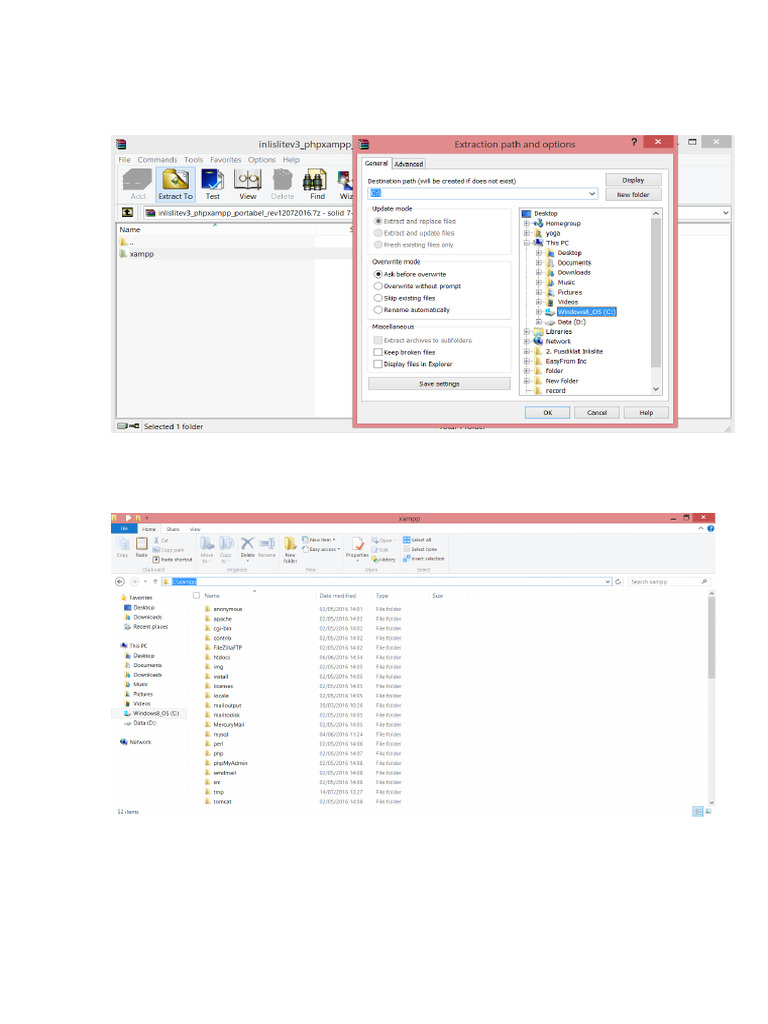Image resolution: width=768 pixels, height=1024 pixels.
Task: Click Explorer help question mark icon
Action: [711, 528]
